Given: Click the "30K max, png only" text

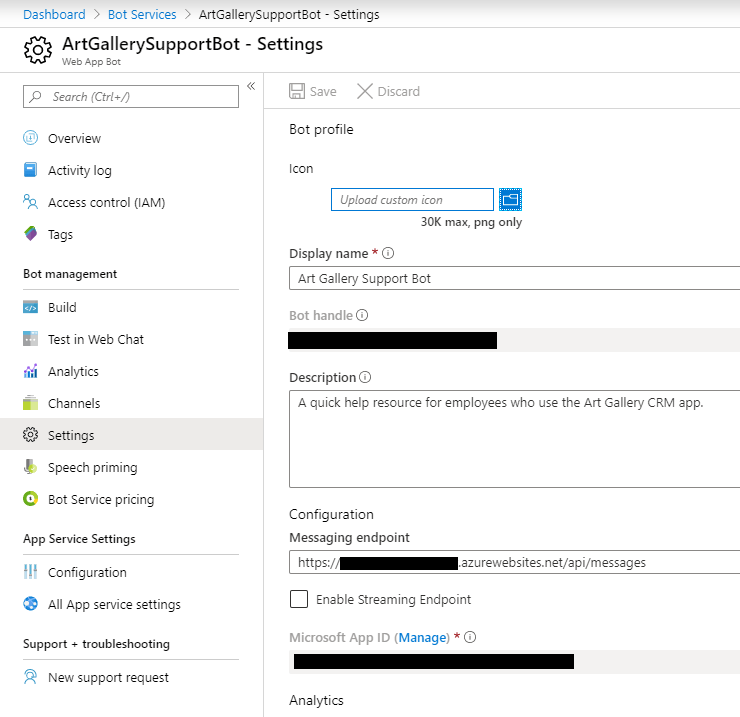Looking at the screenshot, I should coord(471,222).
